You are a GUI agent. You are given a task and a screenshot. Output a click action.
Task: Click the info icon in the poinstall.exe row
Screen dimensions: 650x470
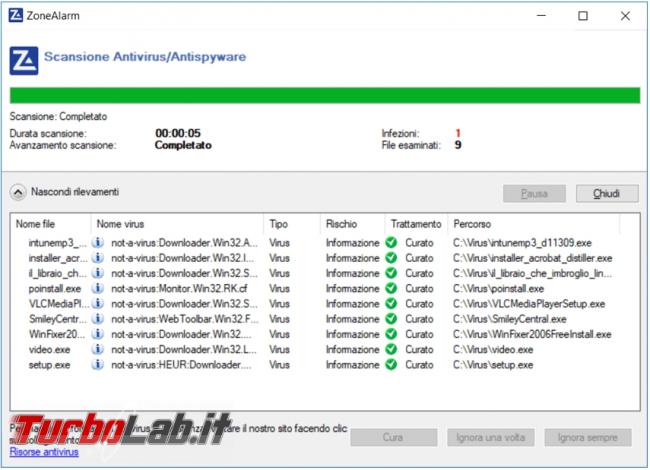pyautogui.click(x=97, y=288)
